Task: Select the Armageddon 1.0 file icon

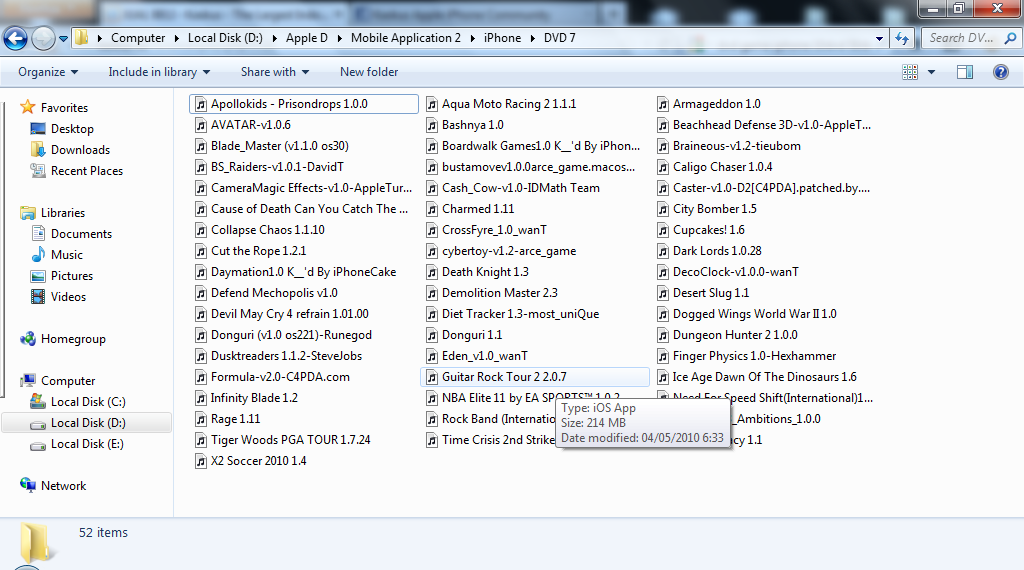Action: click(664, 104)
